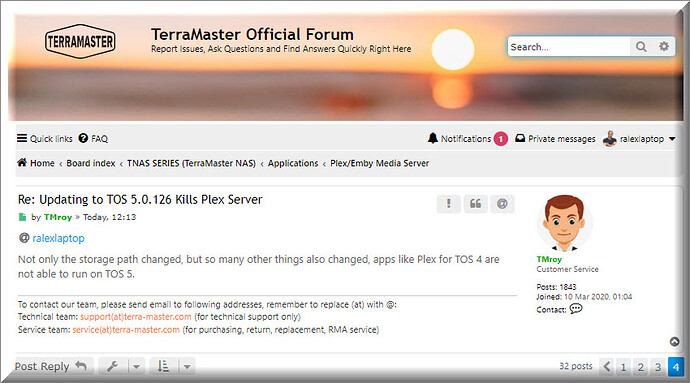Open TMroy profile name under avatar
The image size is (690, 383).
[x=549, y=259]
